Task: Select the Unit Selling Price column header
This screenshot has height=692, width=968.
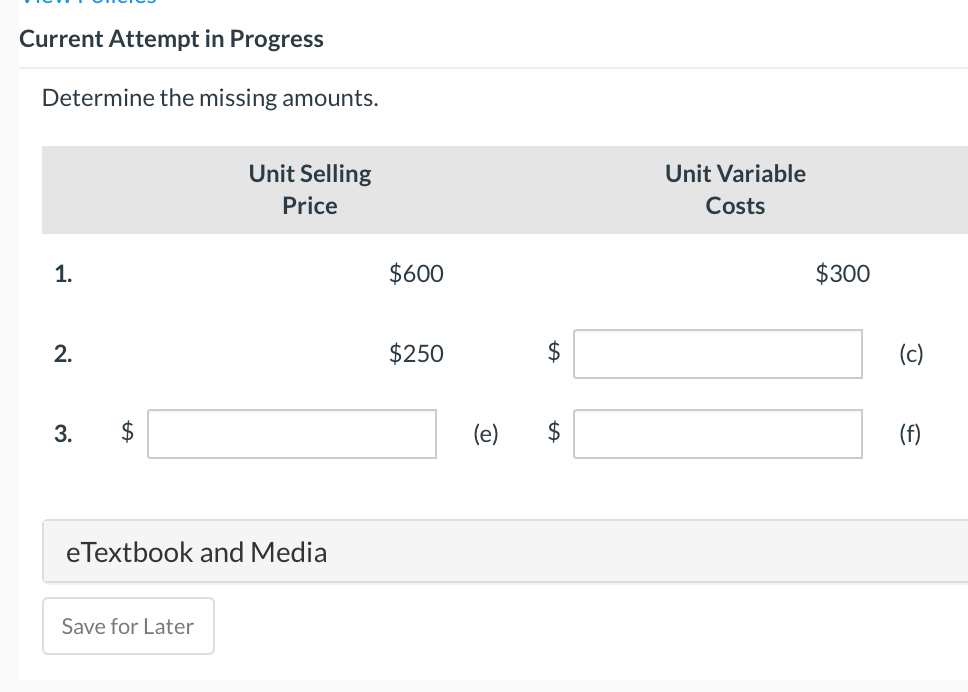Action: click(x=309, y=189)
